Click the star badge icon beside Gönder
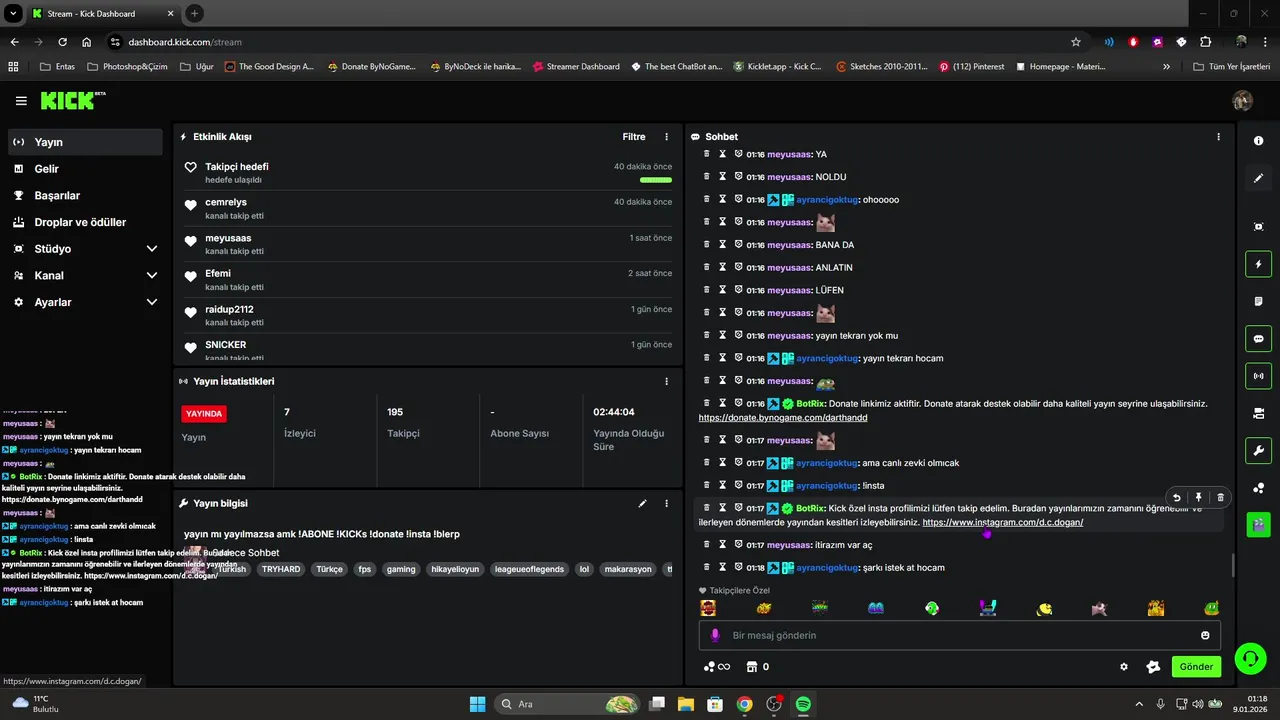The width and height of the screenshot is (1280, 720). coord(1152,667)
